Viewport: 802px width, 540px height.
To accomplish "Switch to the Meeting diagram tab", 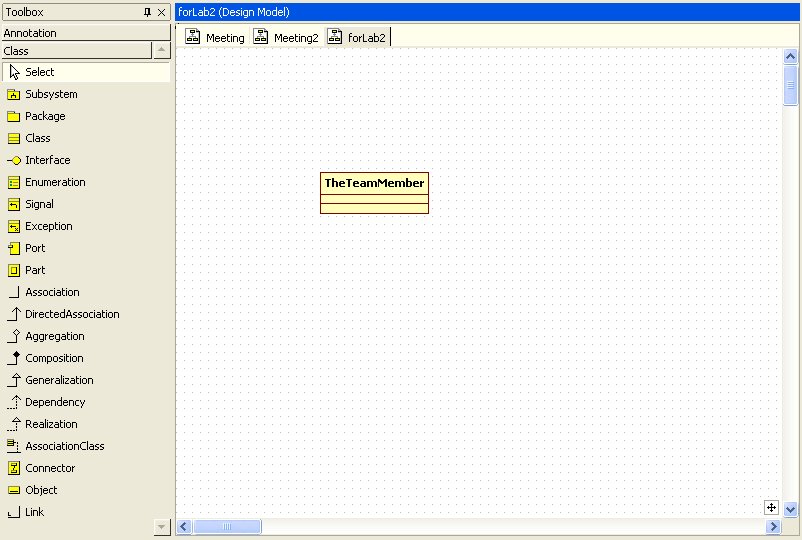I will (215, 37).
